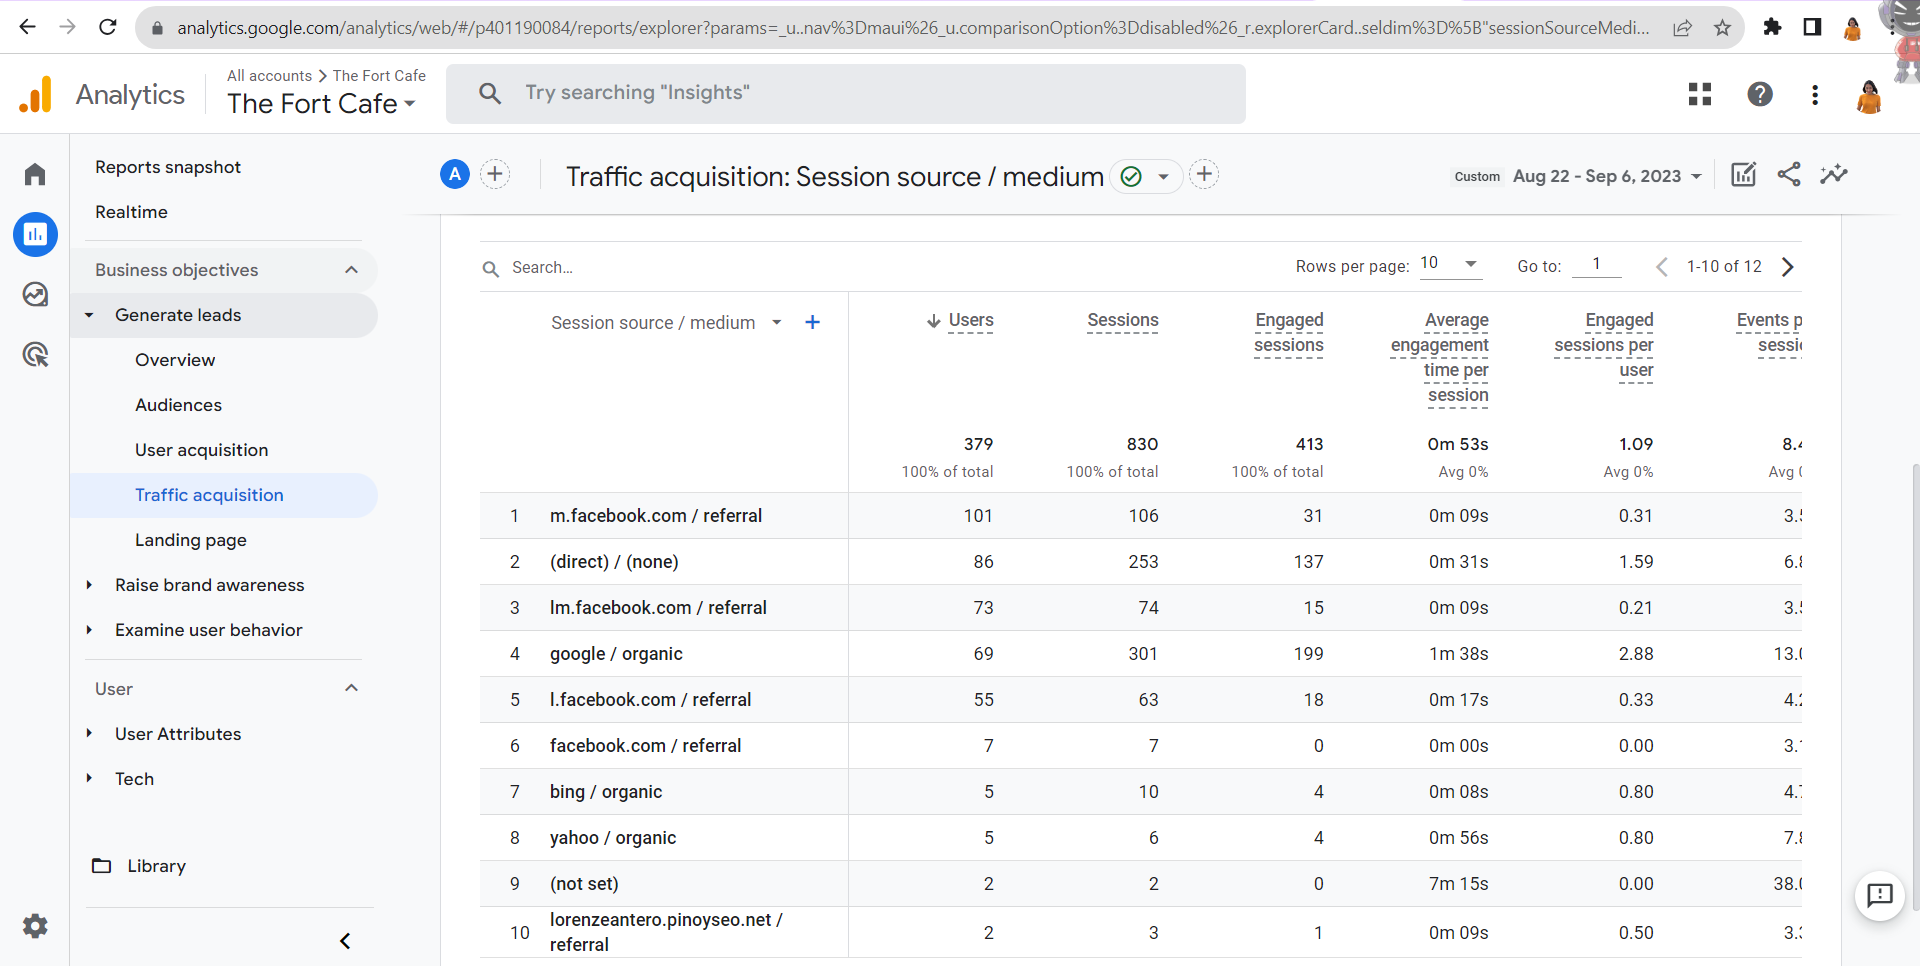The height and width of the screenshot is (966, 1920).
Task: Open the Rows per page dropdown
Action: point(1450,264)
